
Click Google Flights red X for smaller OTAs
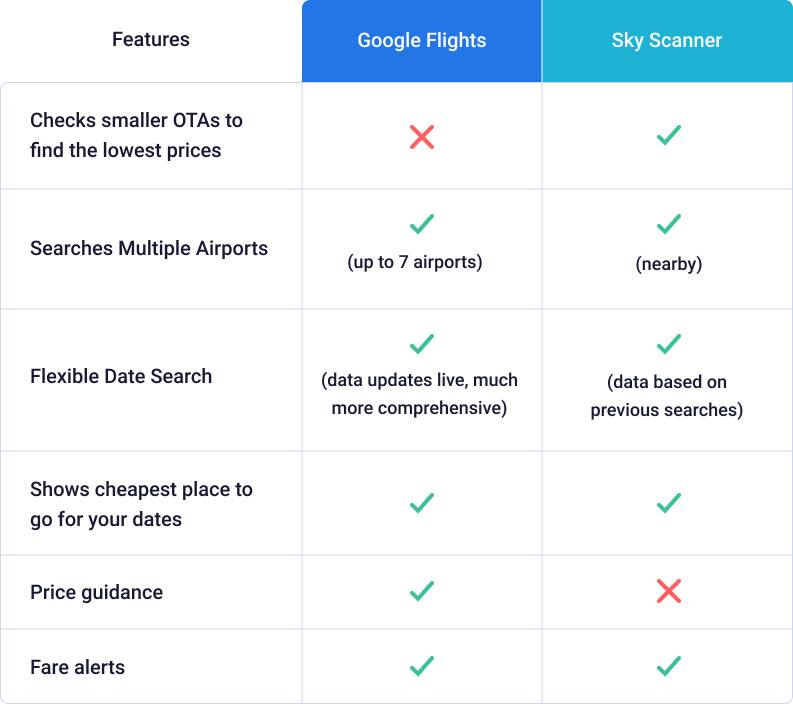click(x=422, y=136)
